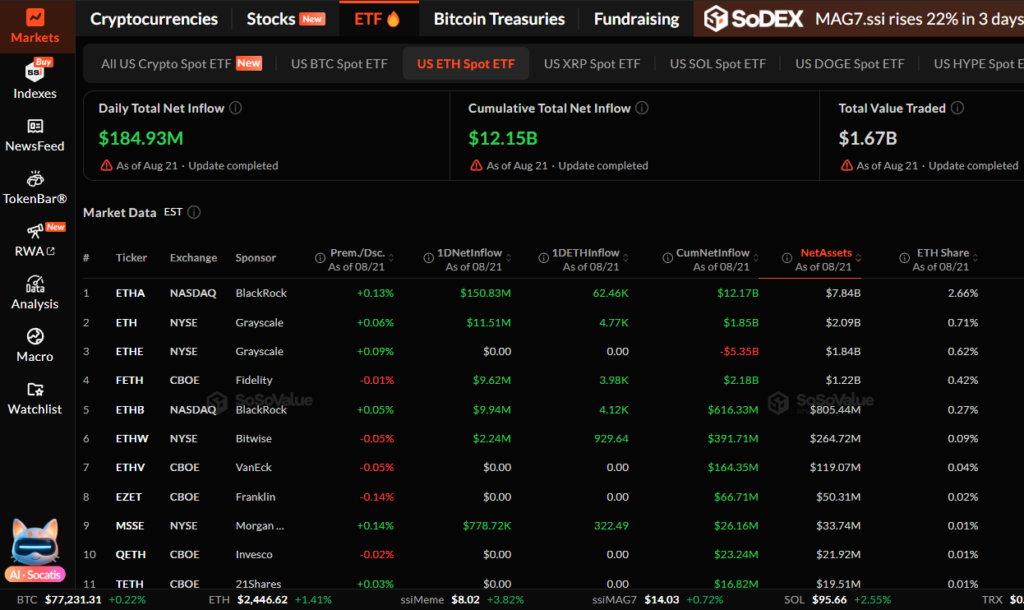Open the Indexes sidebar icon

coord(35,71)
